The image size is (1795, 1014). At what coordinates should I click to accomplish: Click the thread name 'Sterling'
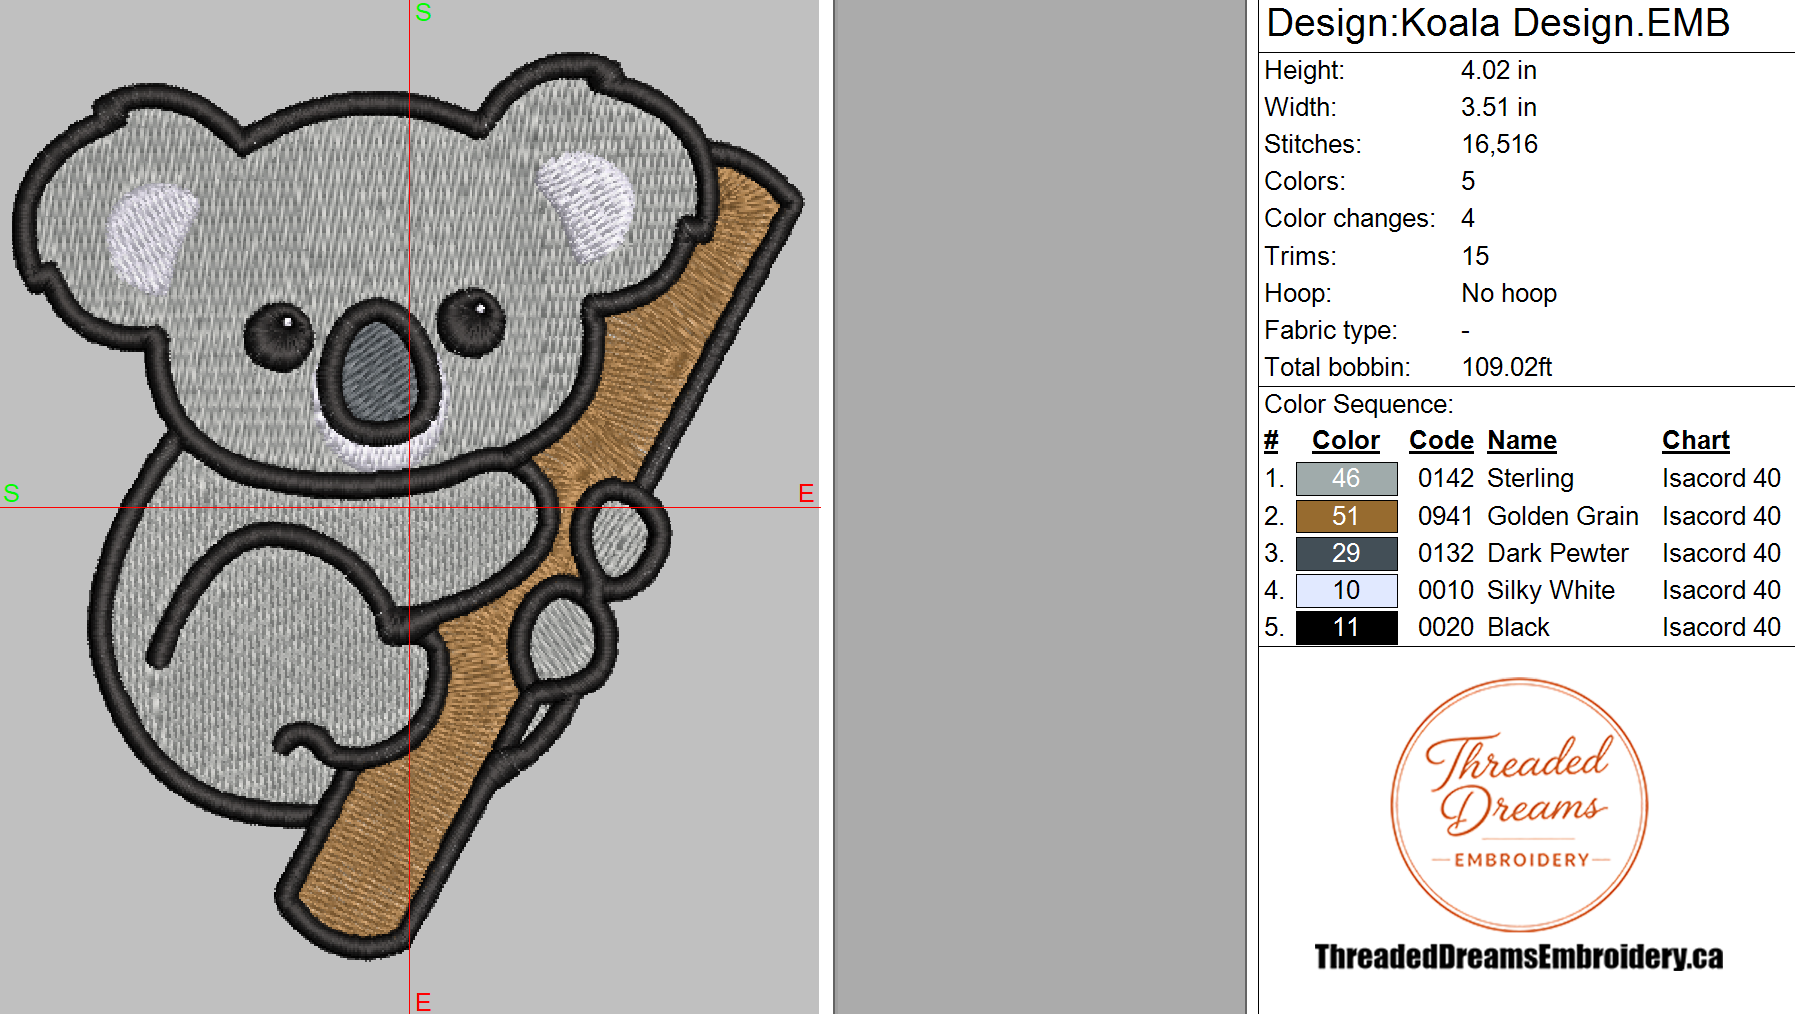pyautogui.click(x=1531, y=479)
